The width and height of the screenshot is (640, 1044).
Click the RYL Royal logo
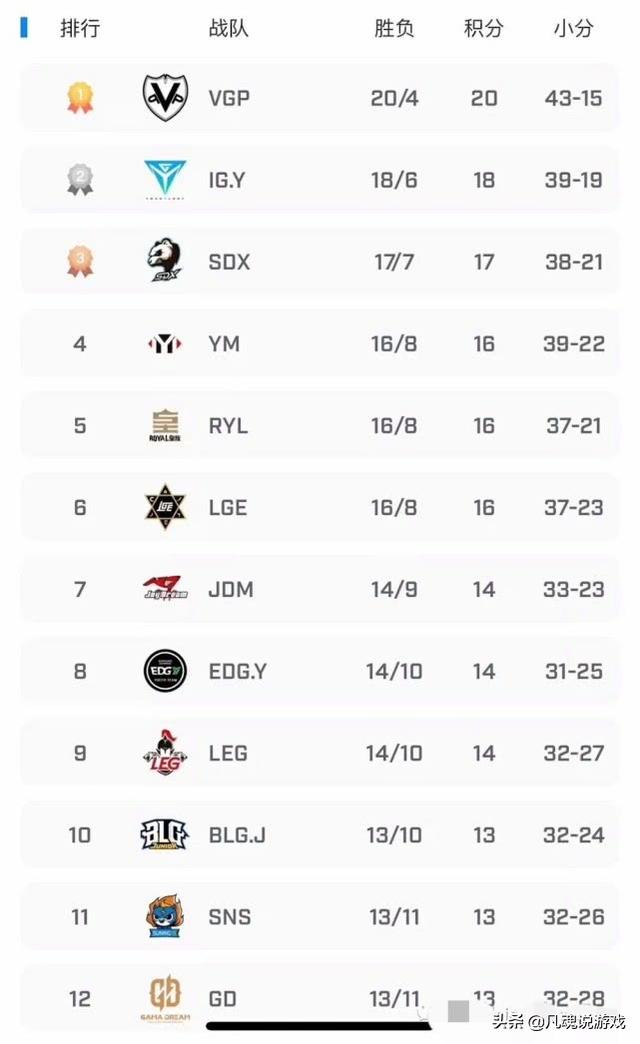tap(165, 427)
